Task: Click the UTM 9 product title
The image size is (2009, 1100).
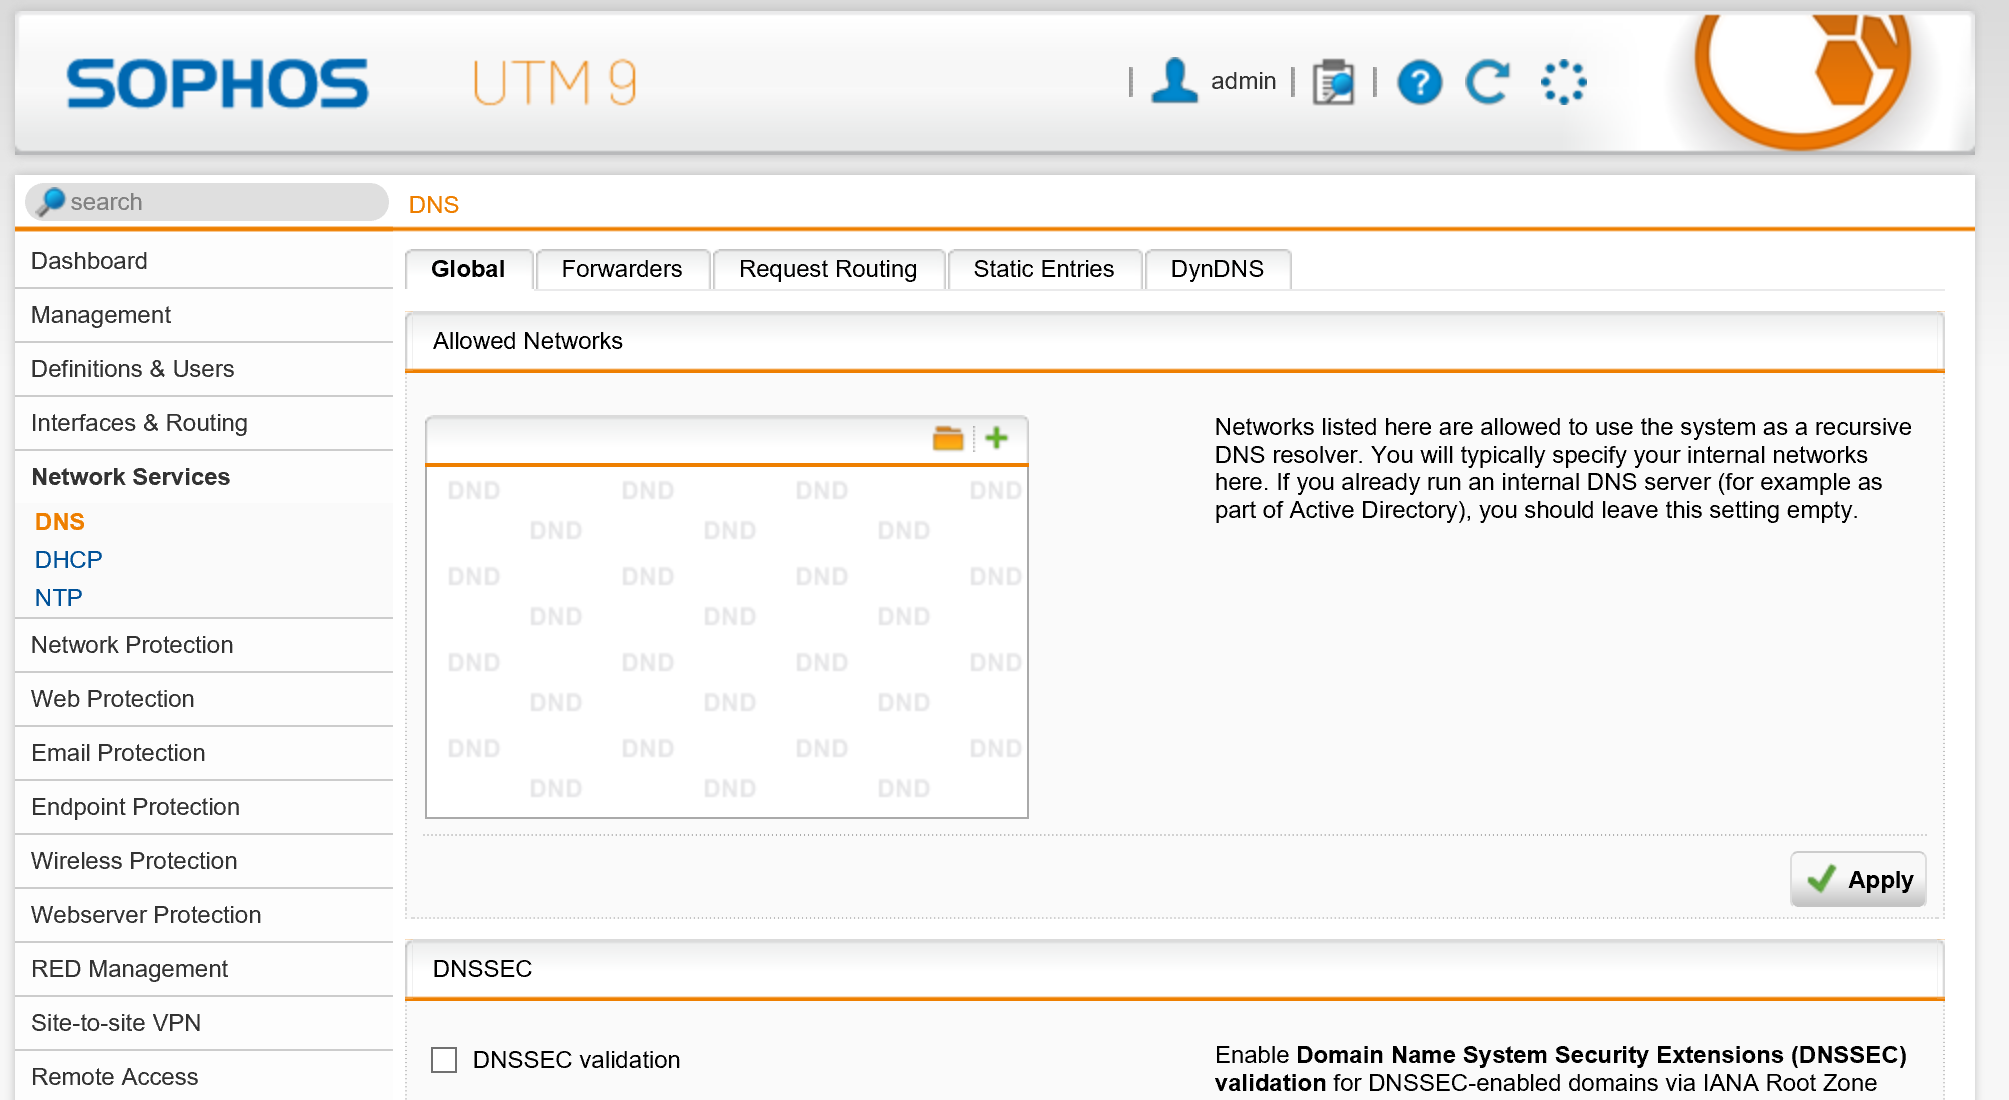Action: 554,83
